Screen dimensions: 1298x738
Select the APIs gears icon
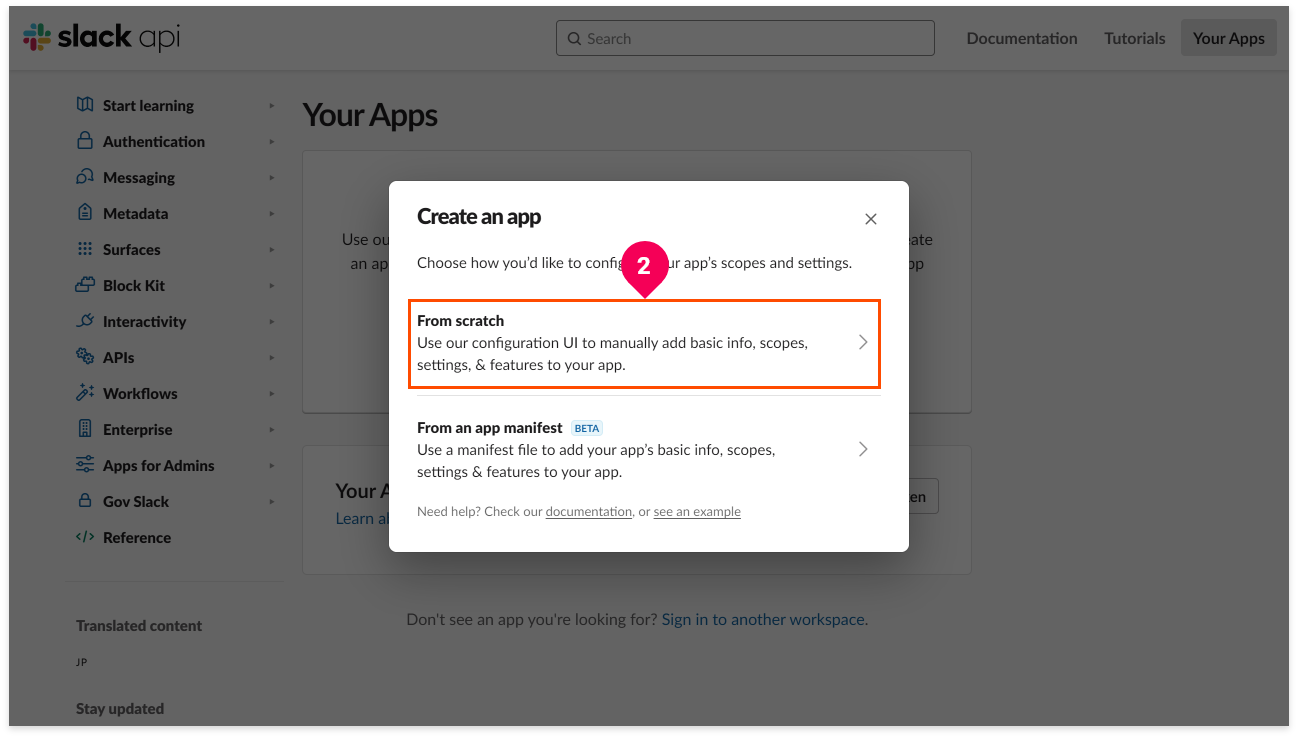click(85, 357)
